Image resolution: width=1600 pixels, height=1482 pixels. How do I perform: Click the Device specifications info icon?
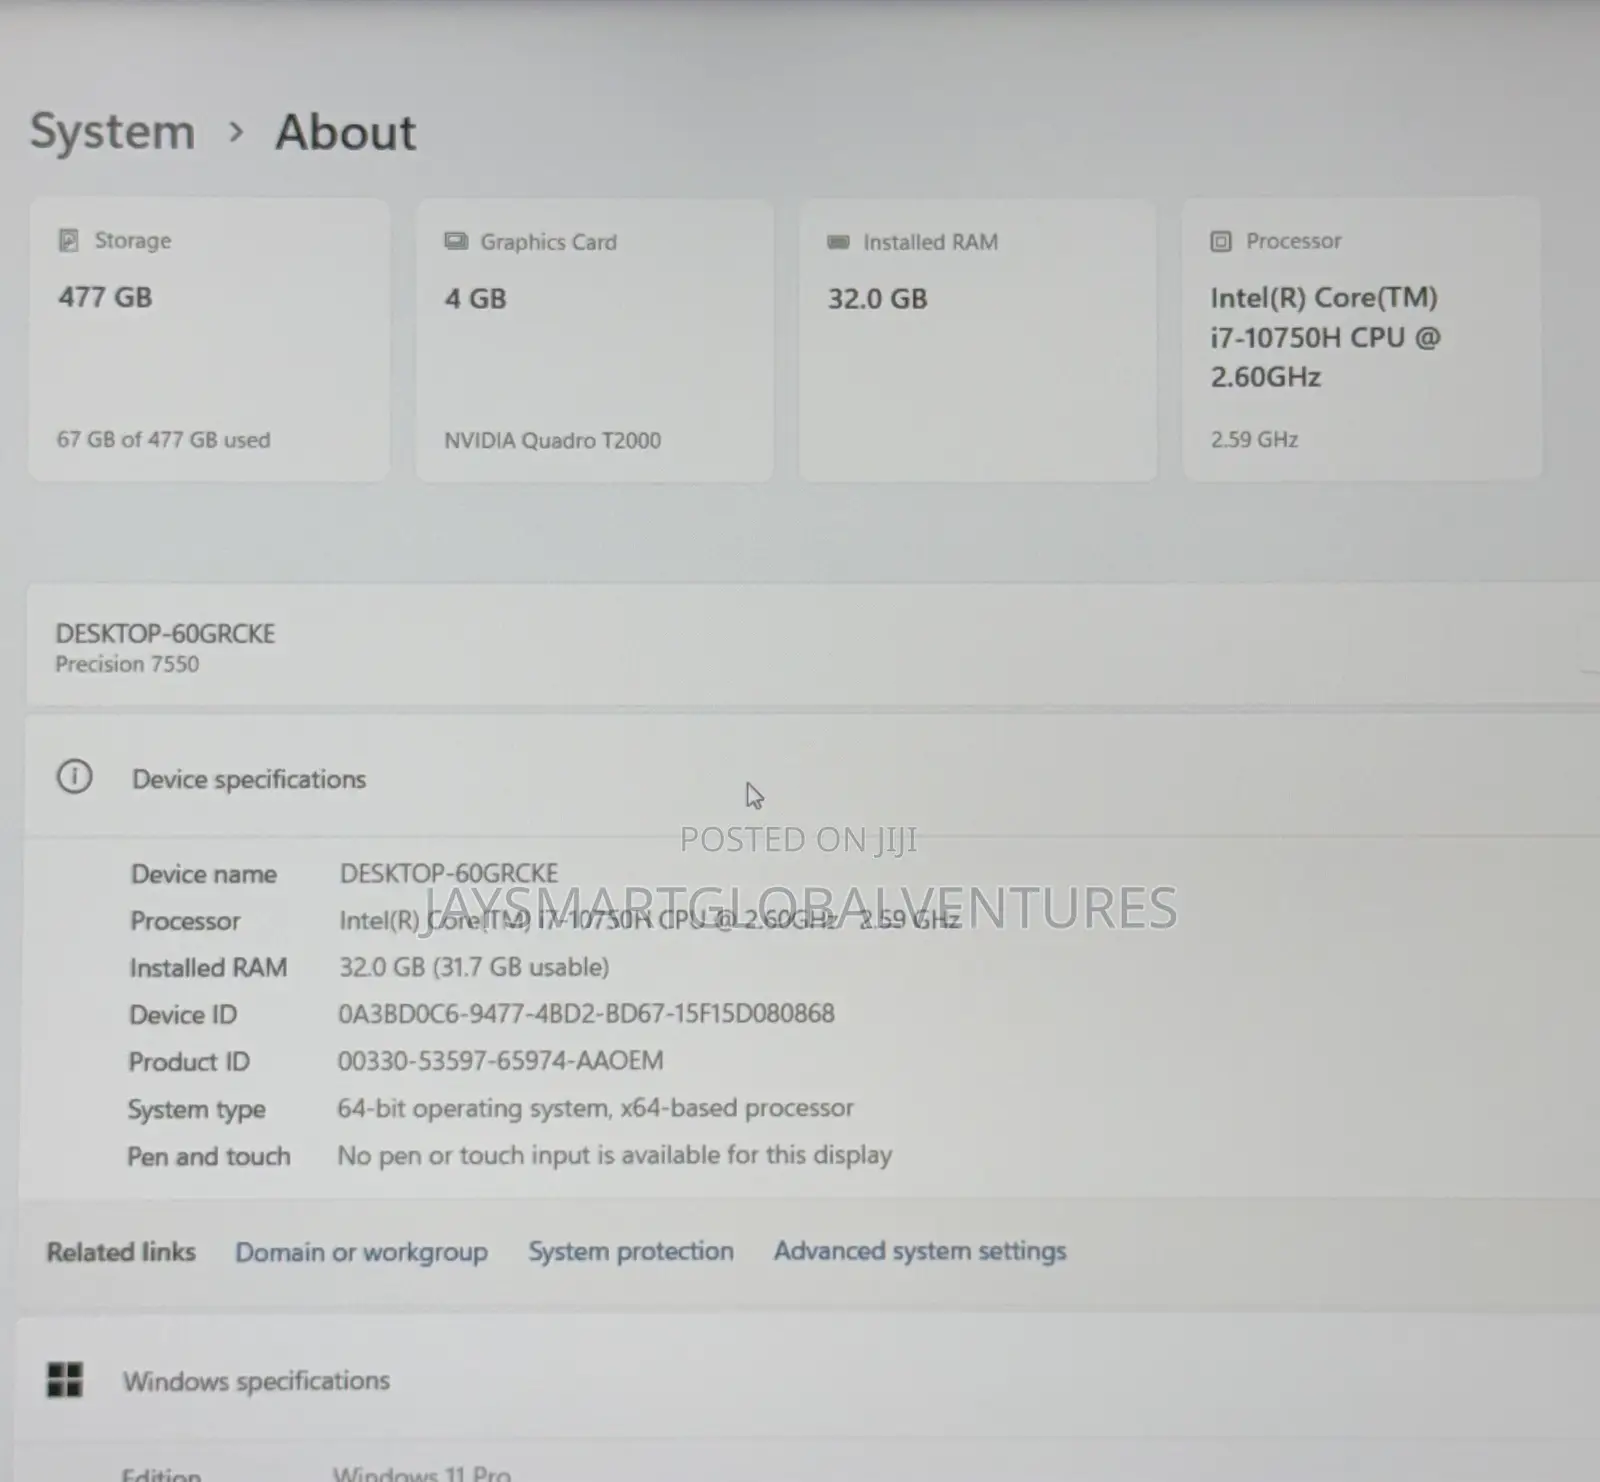point(74,777)
